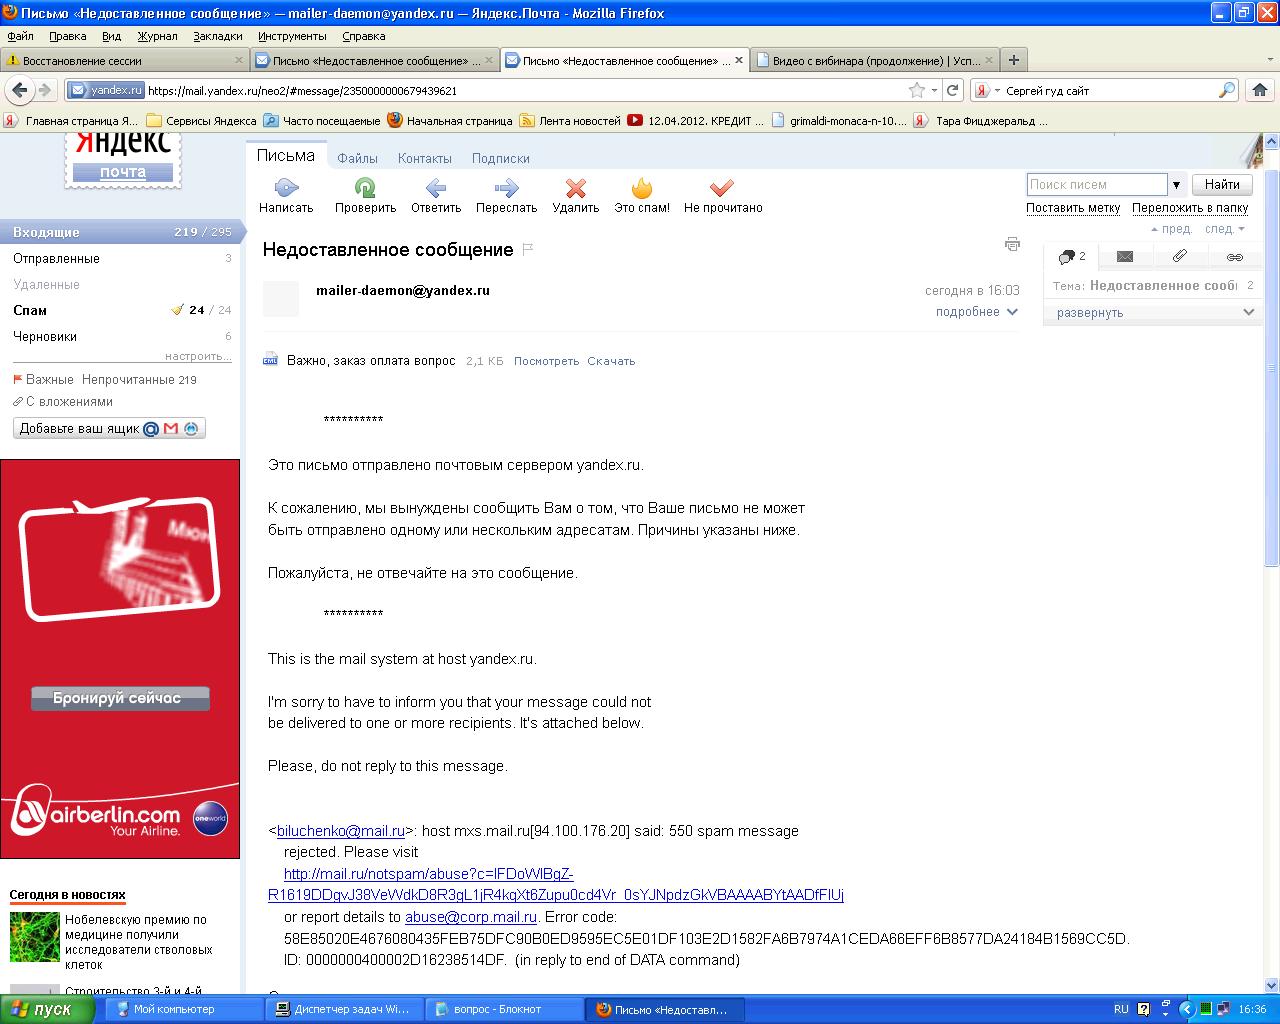Image resolution: width=1280 pixels, height=1024 pixels.
Task: Select the envelope tab in side panel
Action: tap(1125, 257)
